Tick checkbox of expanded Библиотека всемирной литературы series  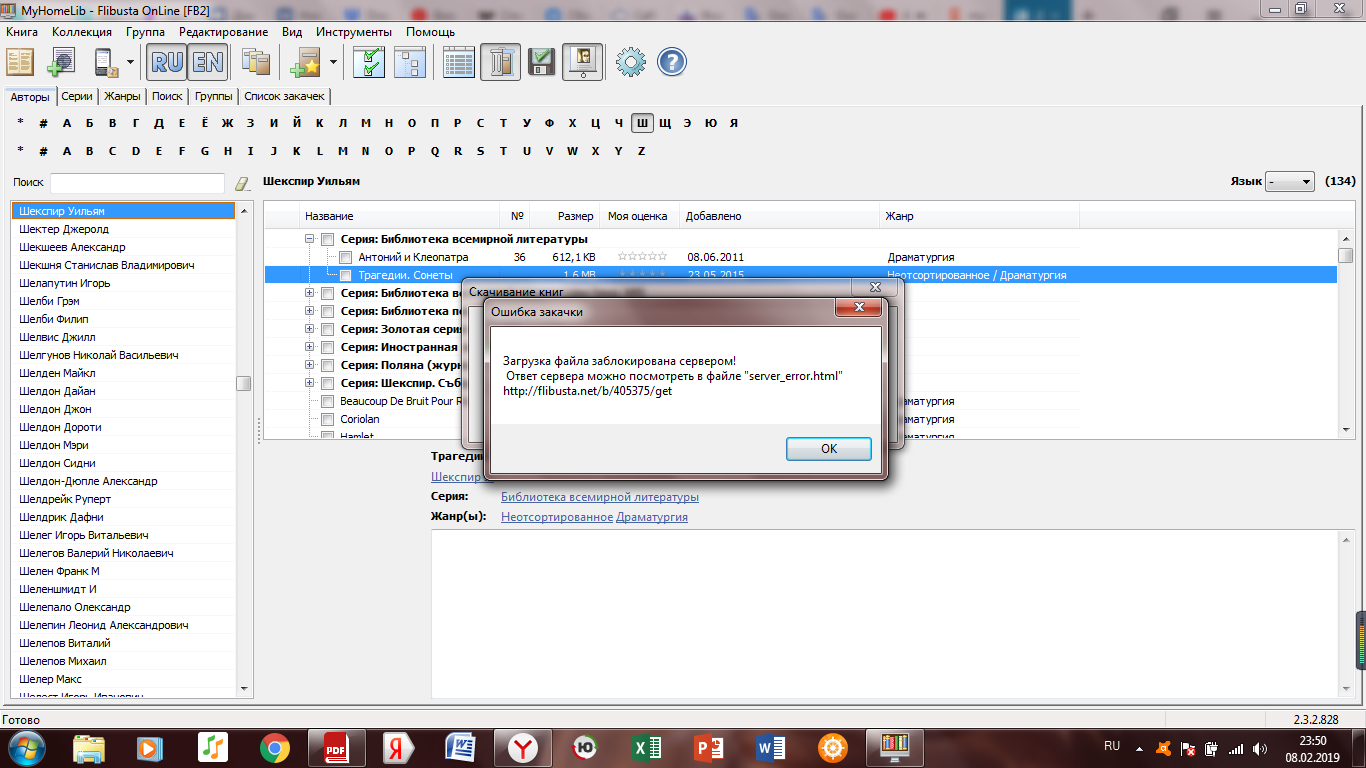[327, 239]
